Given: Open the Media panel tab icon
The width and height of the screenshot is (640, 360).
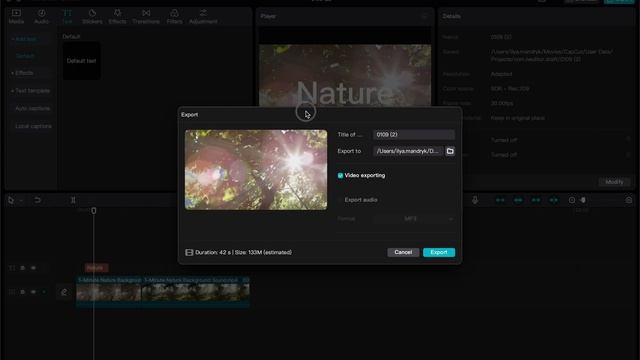Looking at the screenshot, I should 16,13.
